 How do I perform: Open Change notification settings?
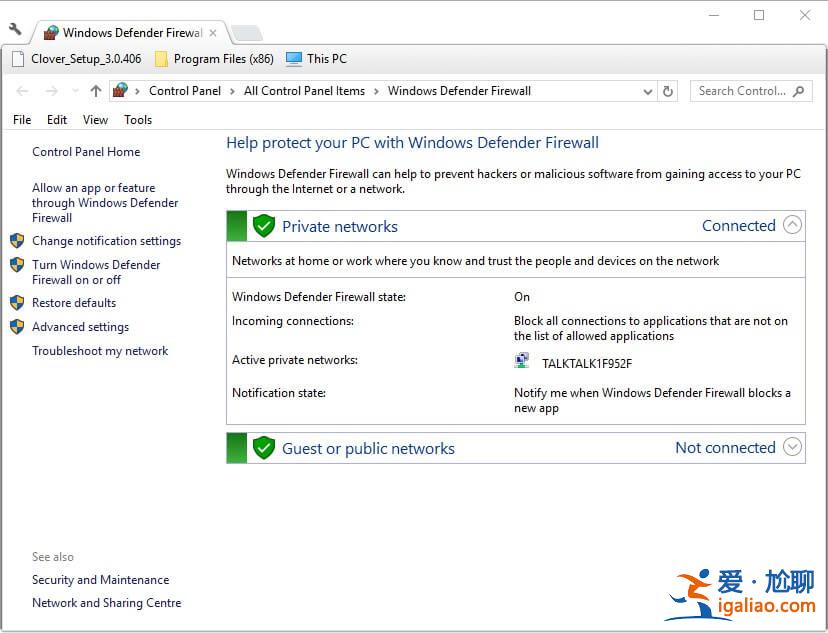click(108, 241)
